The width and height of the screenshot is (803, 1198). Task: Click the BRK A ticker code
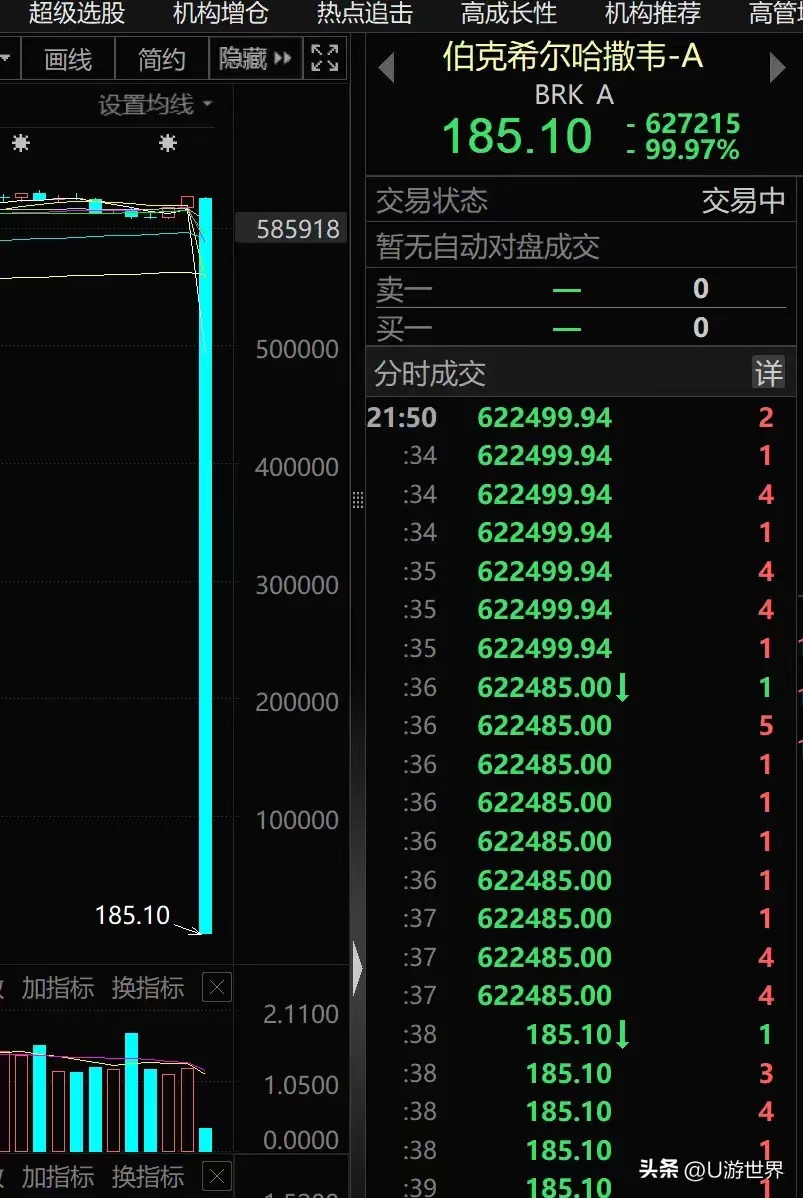pos(574,95)
